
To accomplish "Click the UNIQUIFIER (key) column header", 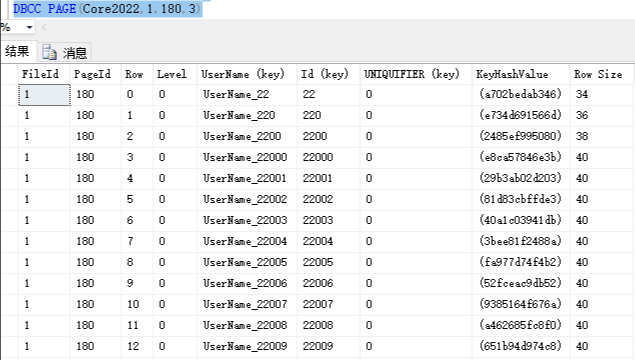I will (416, 74).
